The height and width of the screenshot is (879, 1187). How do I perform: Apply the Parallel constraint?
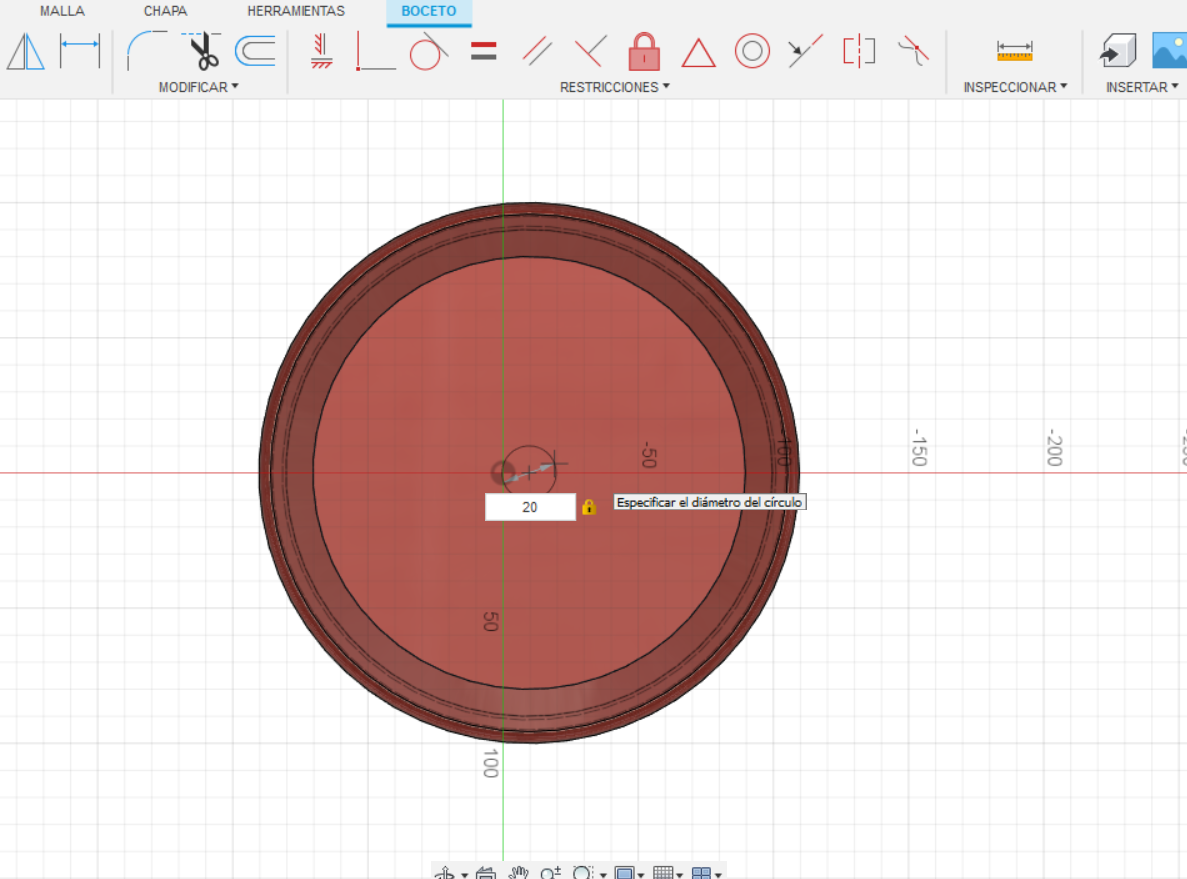(537, 51)
